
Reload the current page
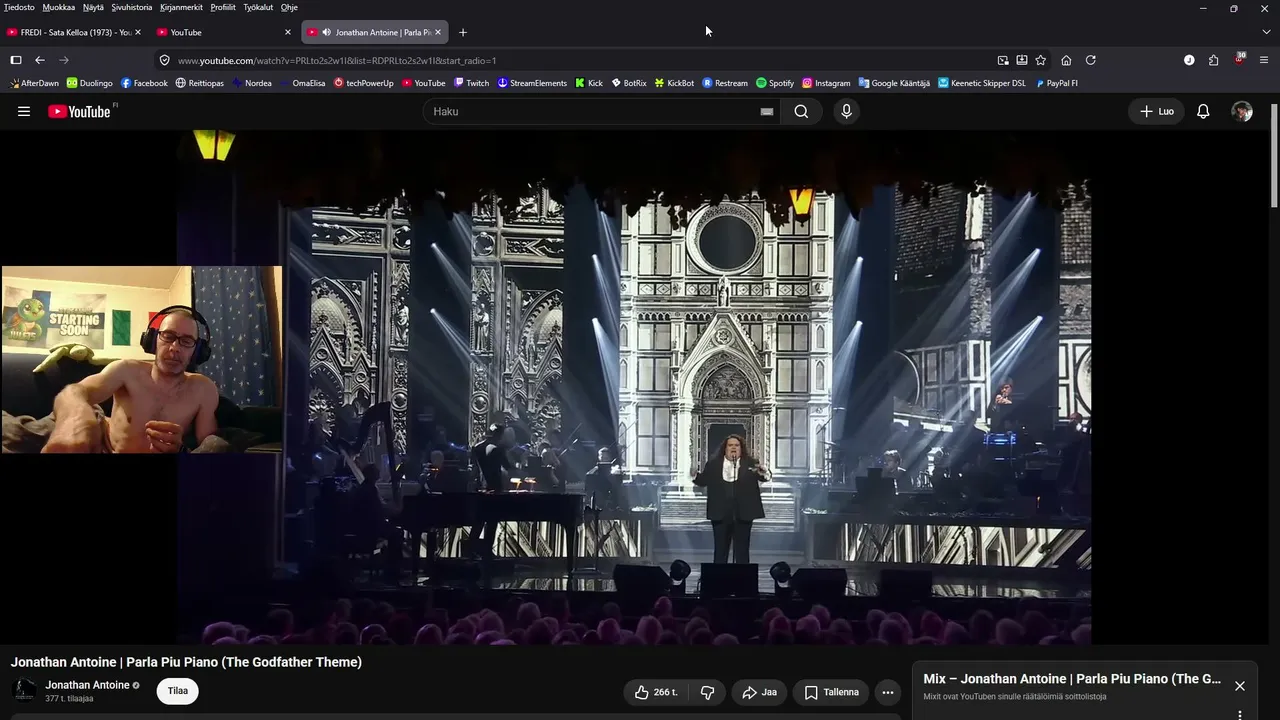point(1091,60)
